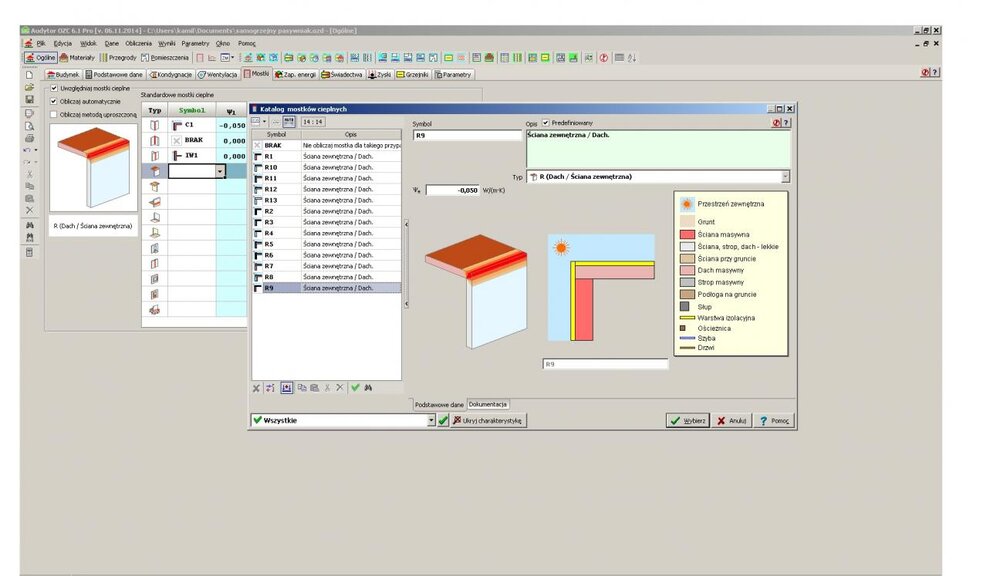Image resolution: width=1000 pixels, height=576 pixels.
Task: Expand the Wszystkie filter dropdown
Action: (432, 421)
